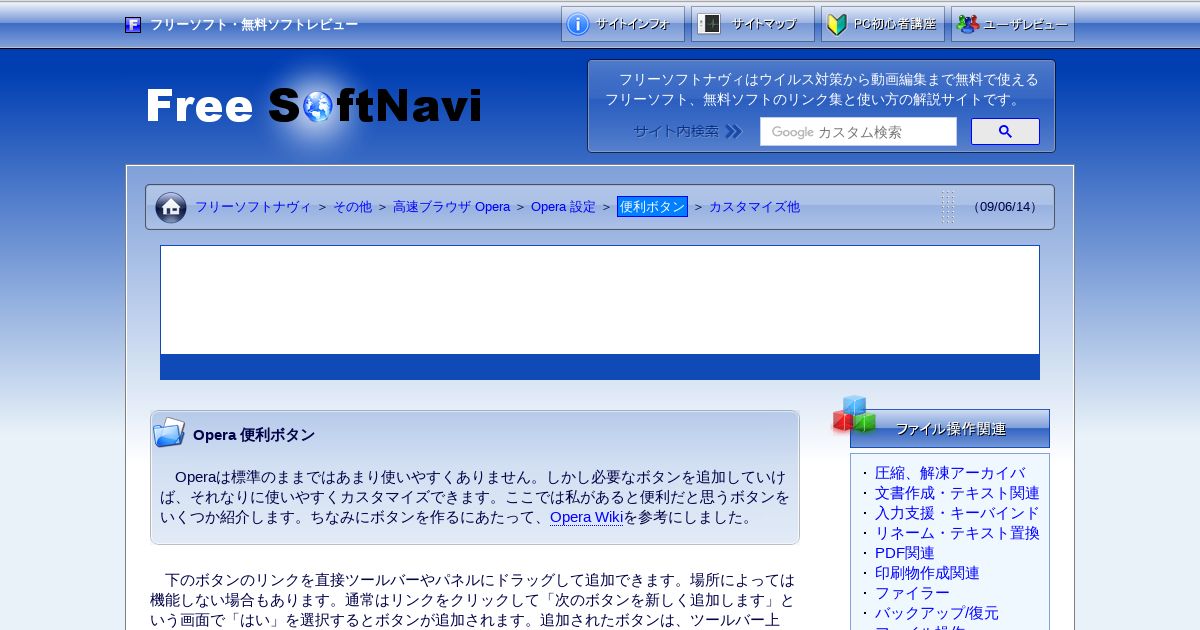The height and width of the screenshot is (630, 1200).
Task: Open リネーム・テキスト置換 sidebar link
Action: (957, 533)
